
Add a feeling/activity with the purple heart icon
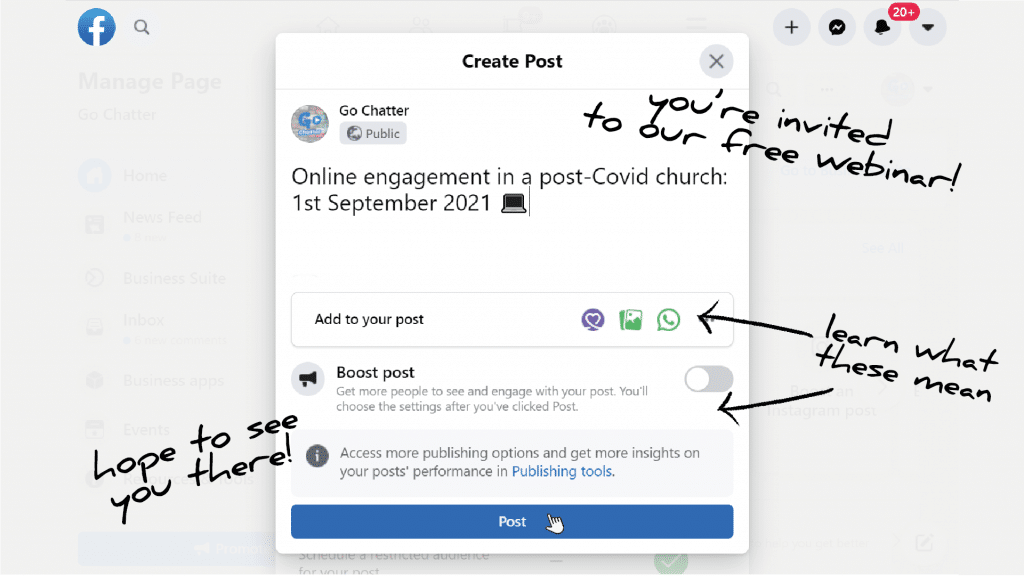[592, 319]
